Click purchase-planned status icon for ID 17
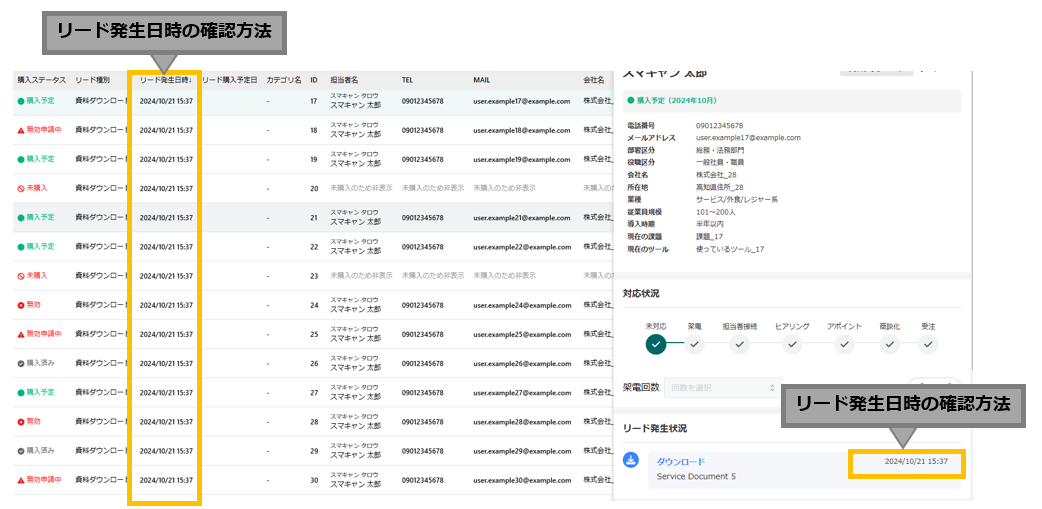1042x509 pixels. click(x=21, y=101)
